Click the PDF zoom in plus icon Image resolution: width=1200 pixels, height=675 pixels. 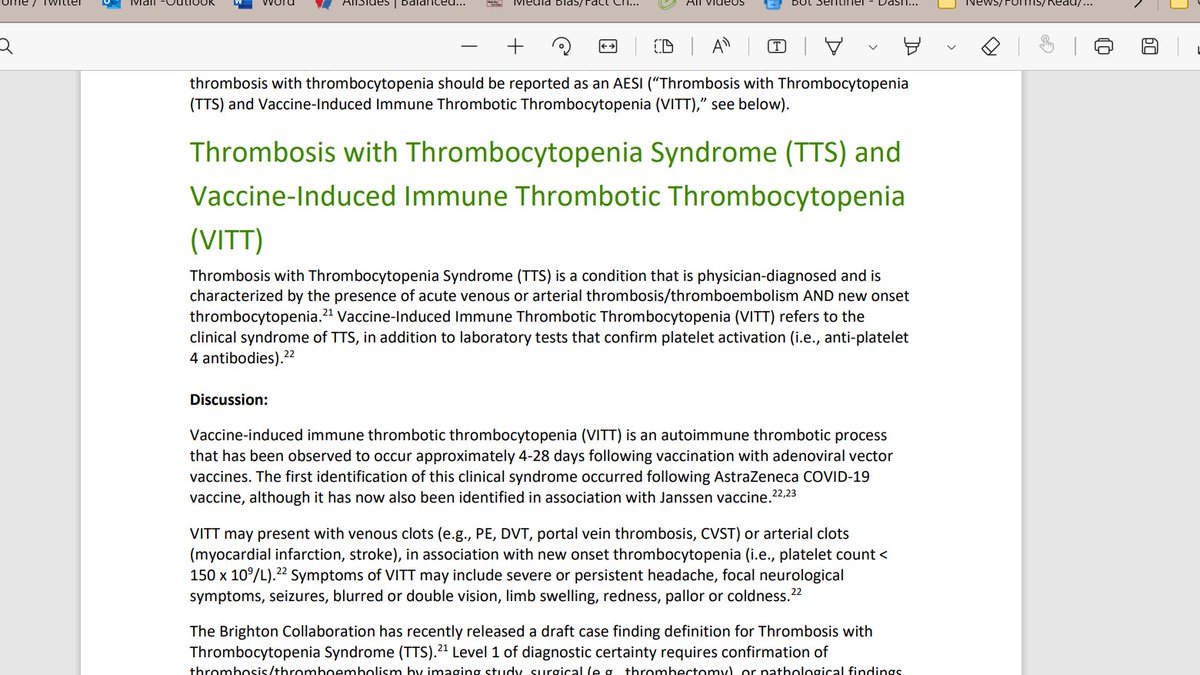coord(515,46)
